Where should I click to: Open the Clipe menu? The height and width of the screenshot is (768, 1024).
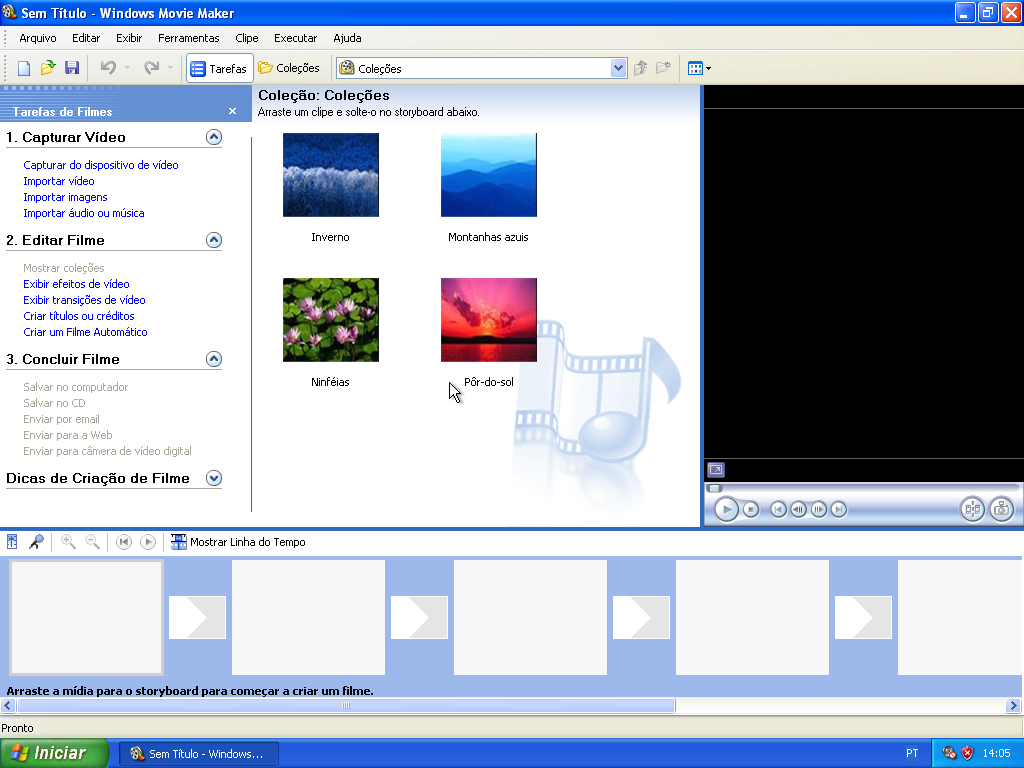click(x=247, y=38)
